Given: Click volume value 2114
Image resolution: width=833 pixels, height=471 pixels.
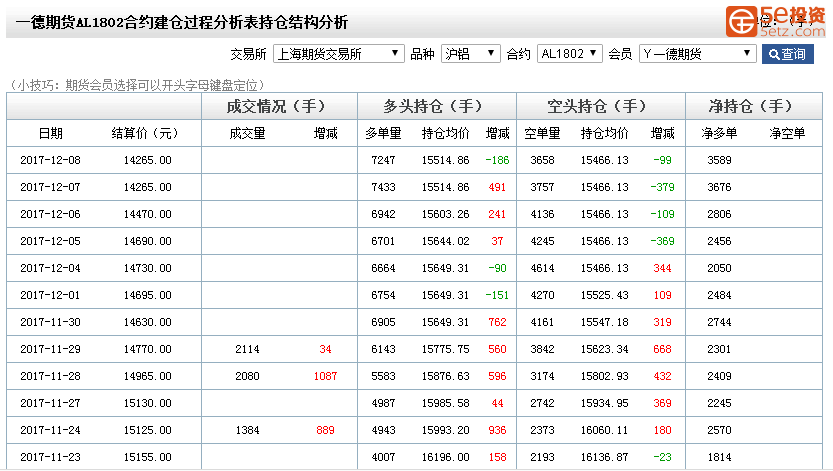Looking at the screenshot, I should 247,349.
